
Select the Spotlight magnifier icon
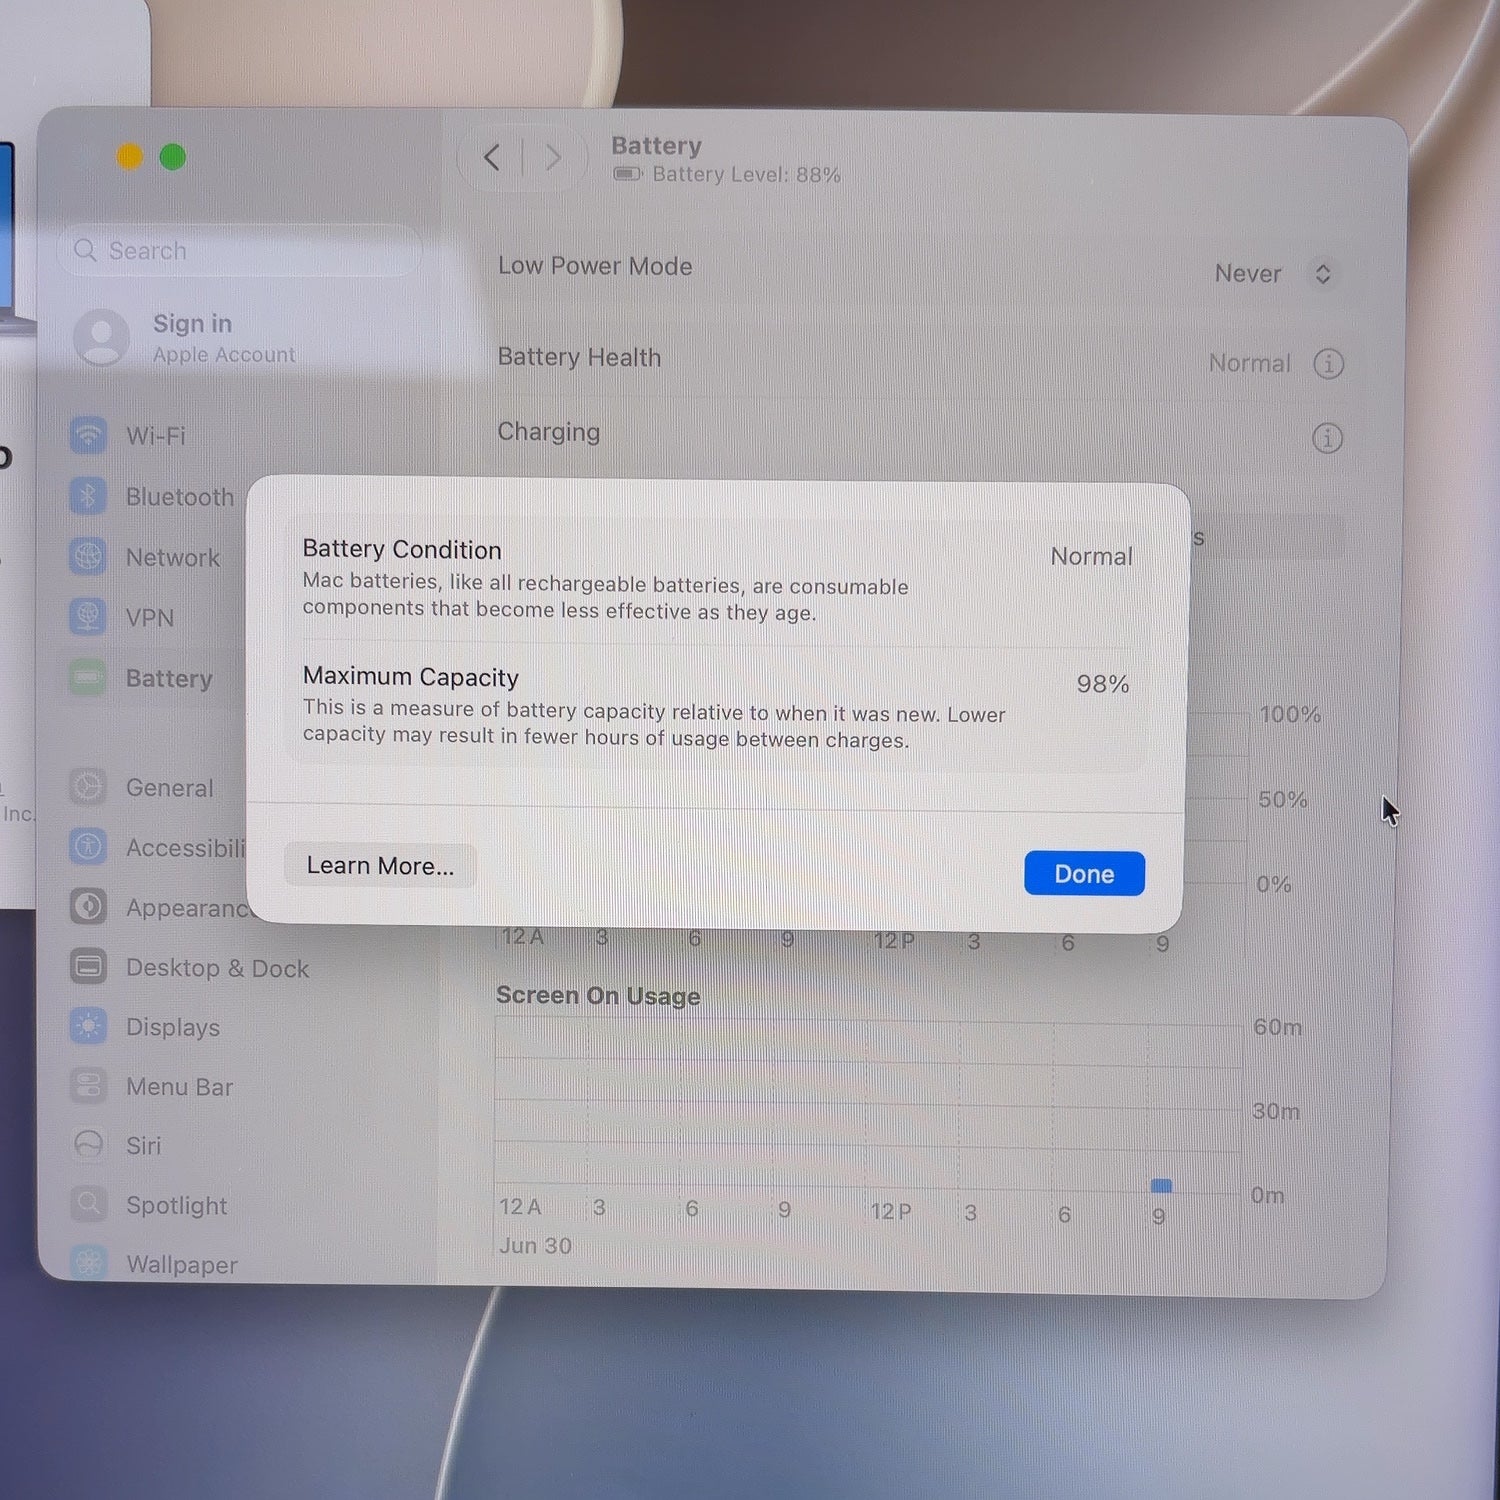89,1203
